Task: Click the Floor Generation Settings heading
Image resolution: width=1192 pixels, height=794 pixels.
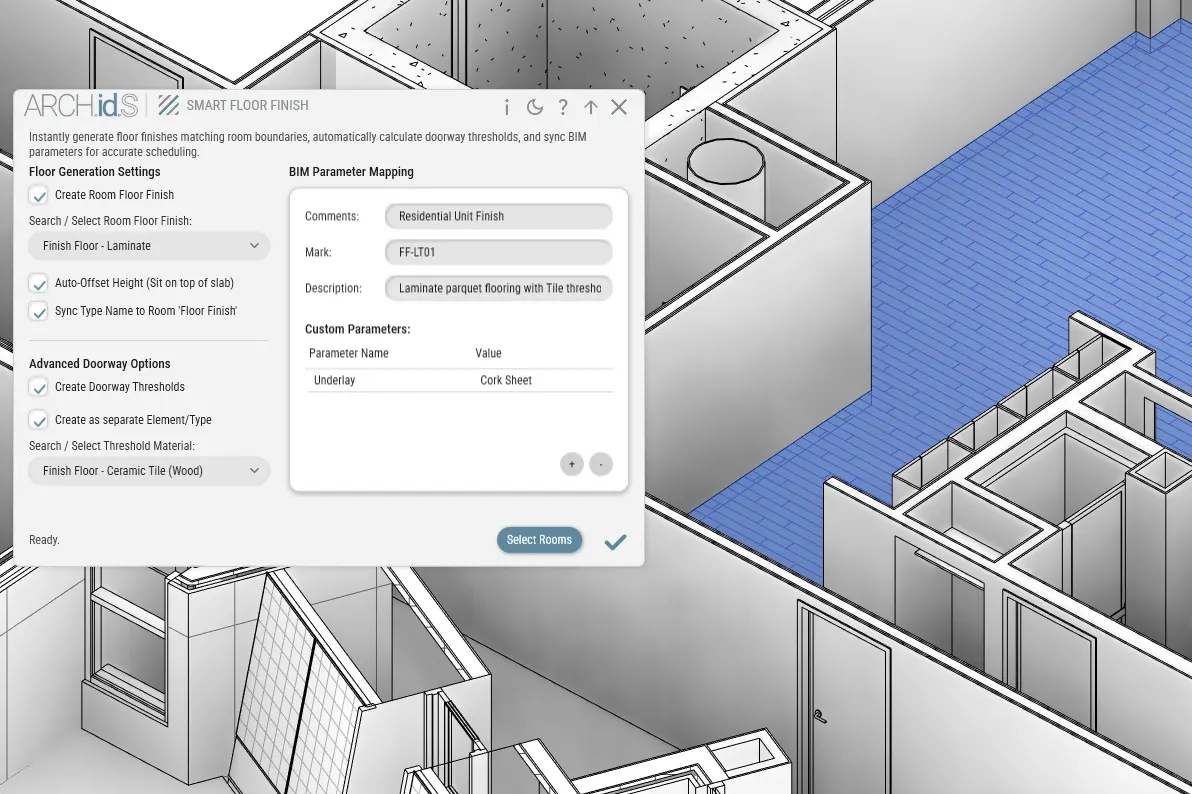Action: [x=94, y=172]
